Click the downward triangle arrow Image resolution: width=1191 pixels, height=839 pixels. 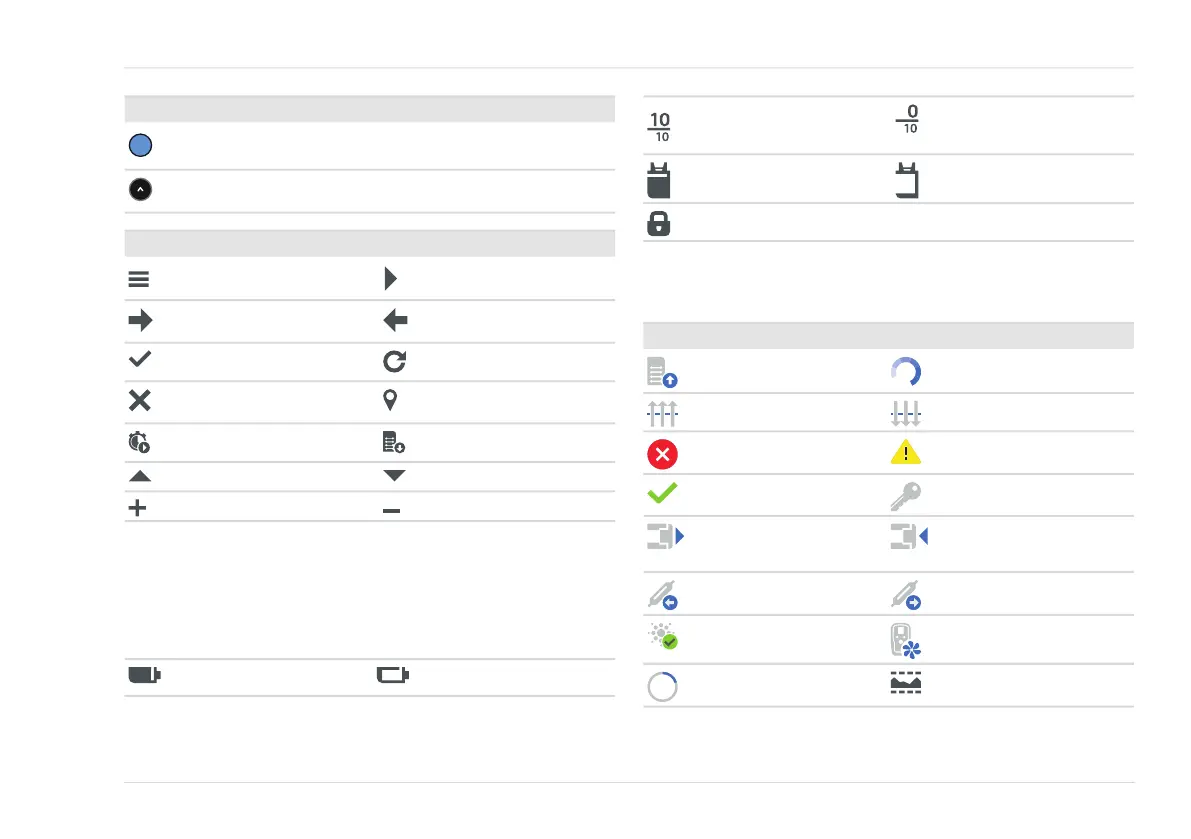tap(394, 475)
